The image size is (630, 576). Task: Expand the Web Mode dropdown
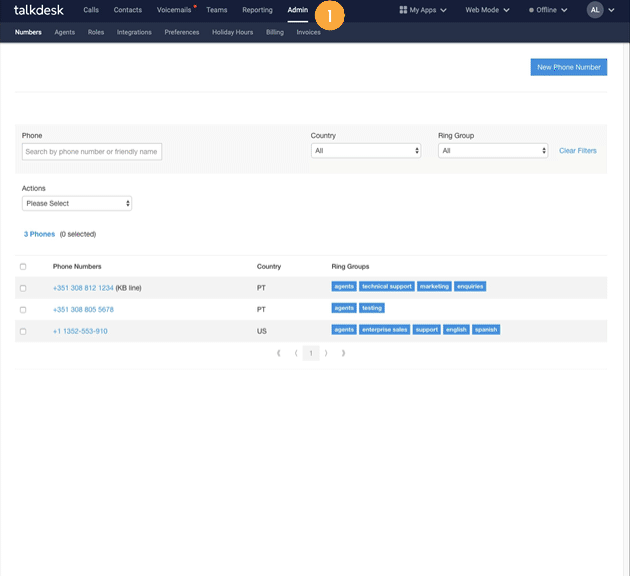click(487, 10)
